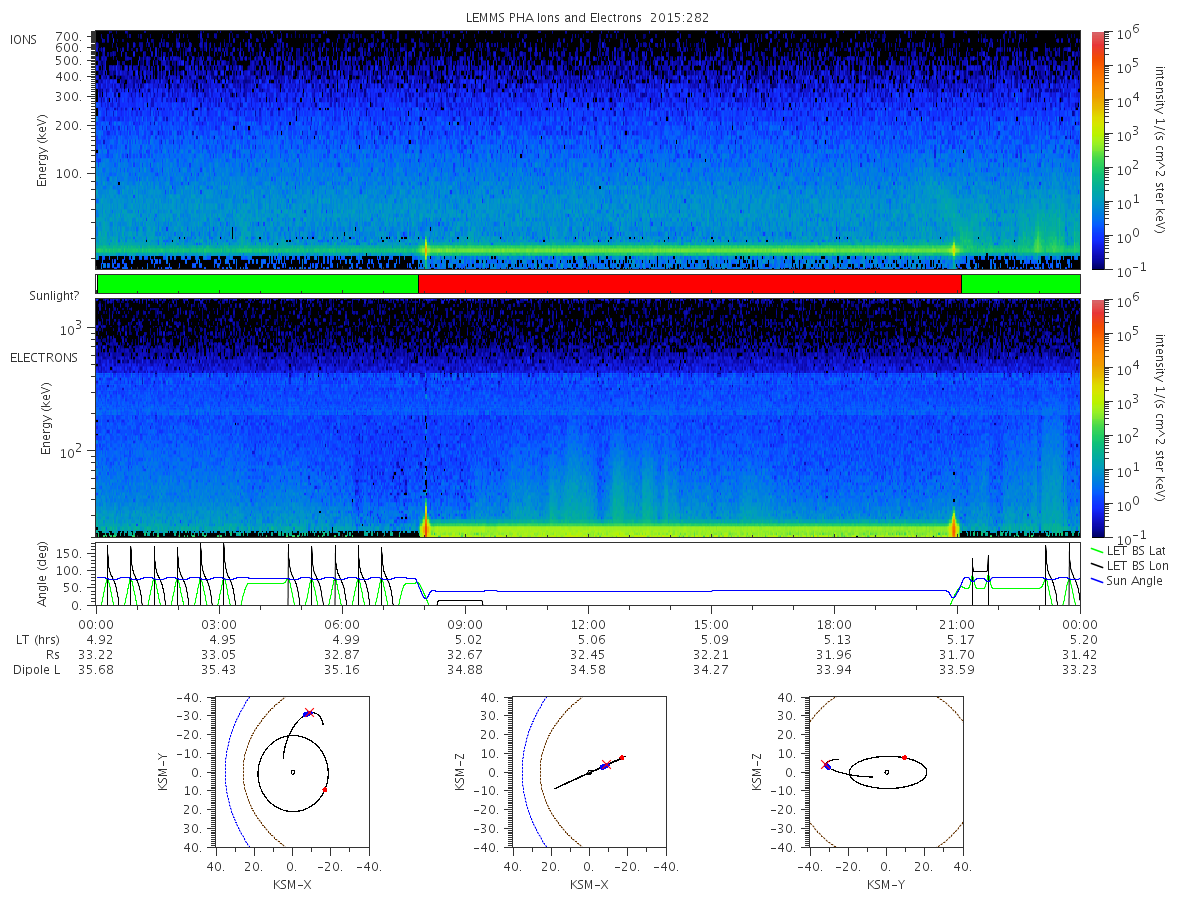Click the electrons intensity color bar
The width and height of the screenshot is (1200, 900).
pyautogui.click(x=1098, y=417)
